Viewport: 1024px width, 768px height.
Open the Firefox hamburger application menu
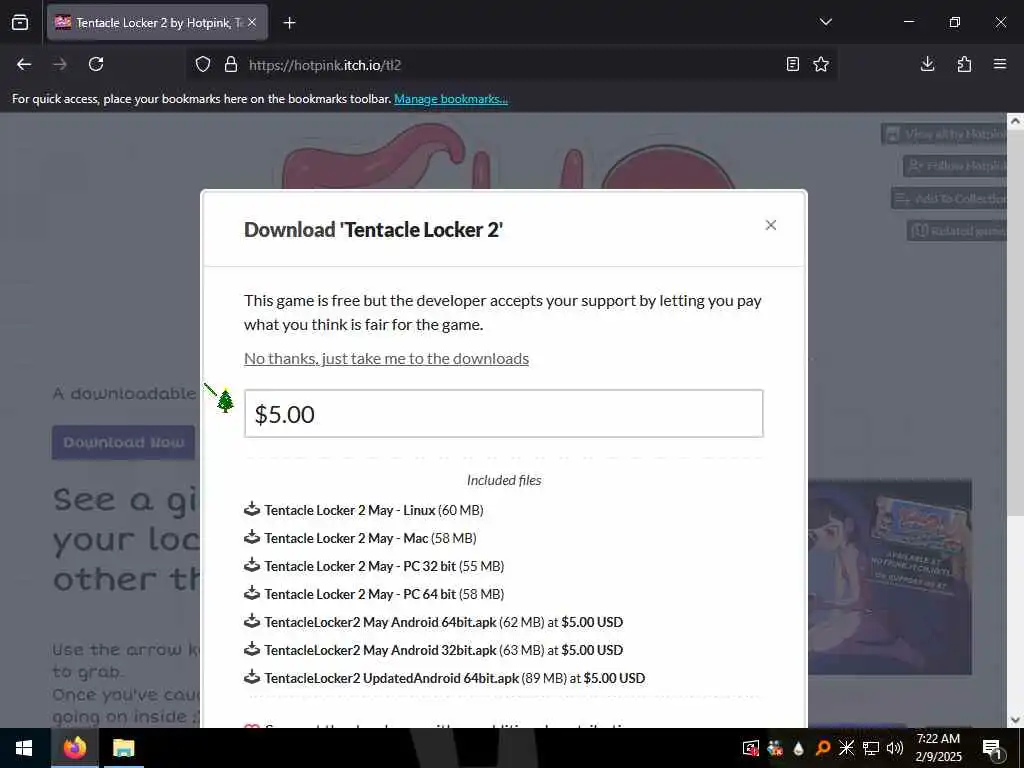[x=1000, y=64]
